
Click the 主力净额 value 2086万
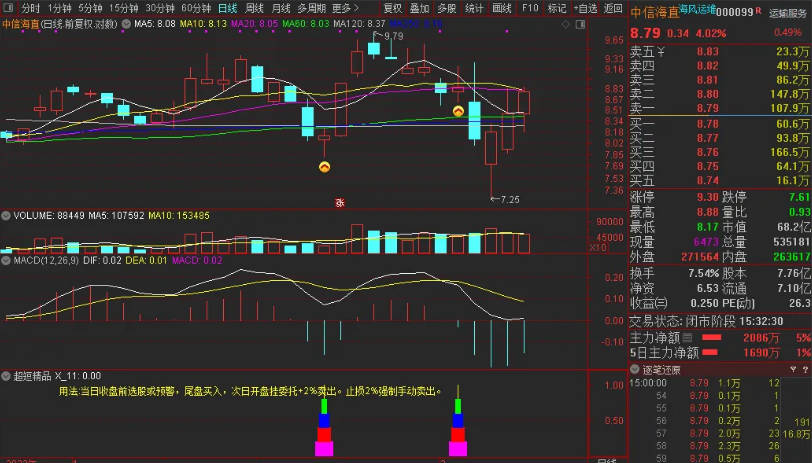coord(761,338)
